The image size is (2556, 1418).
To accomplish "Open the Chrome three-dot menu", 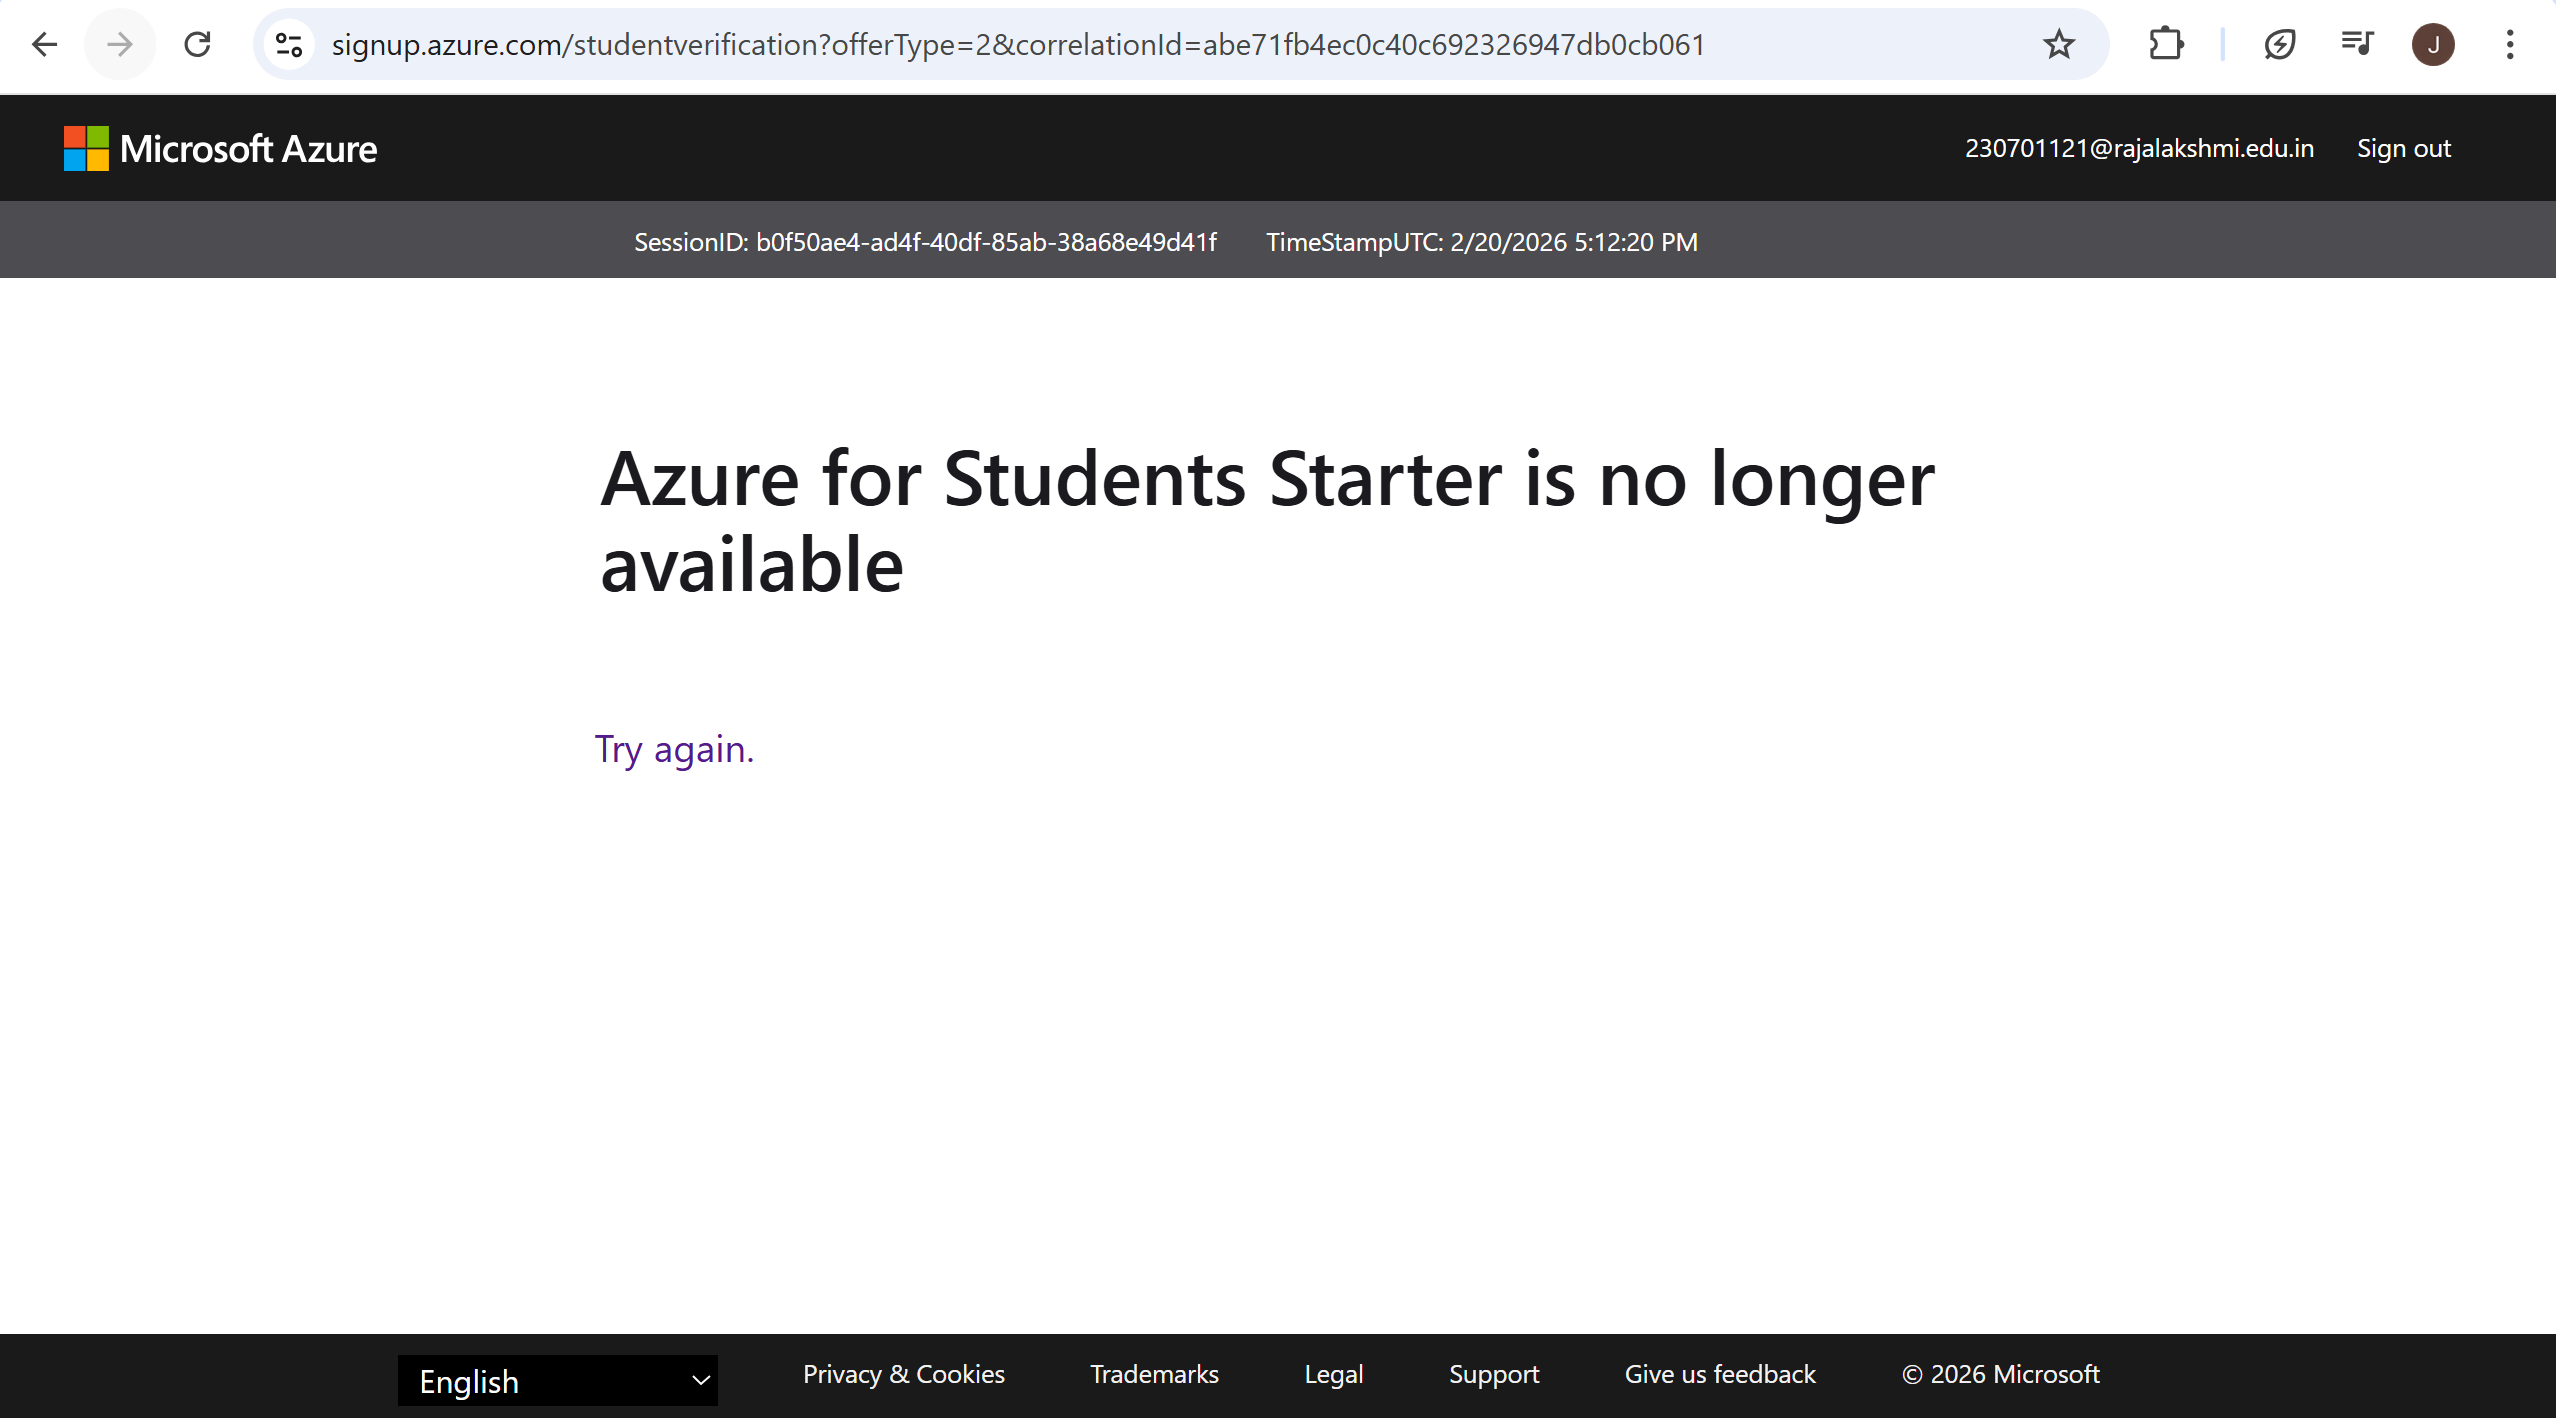I will pyautogui.click(x=2509, y=44).
